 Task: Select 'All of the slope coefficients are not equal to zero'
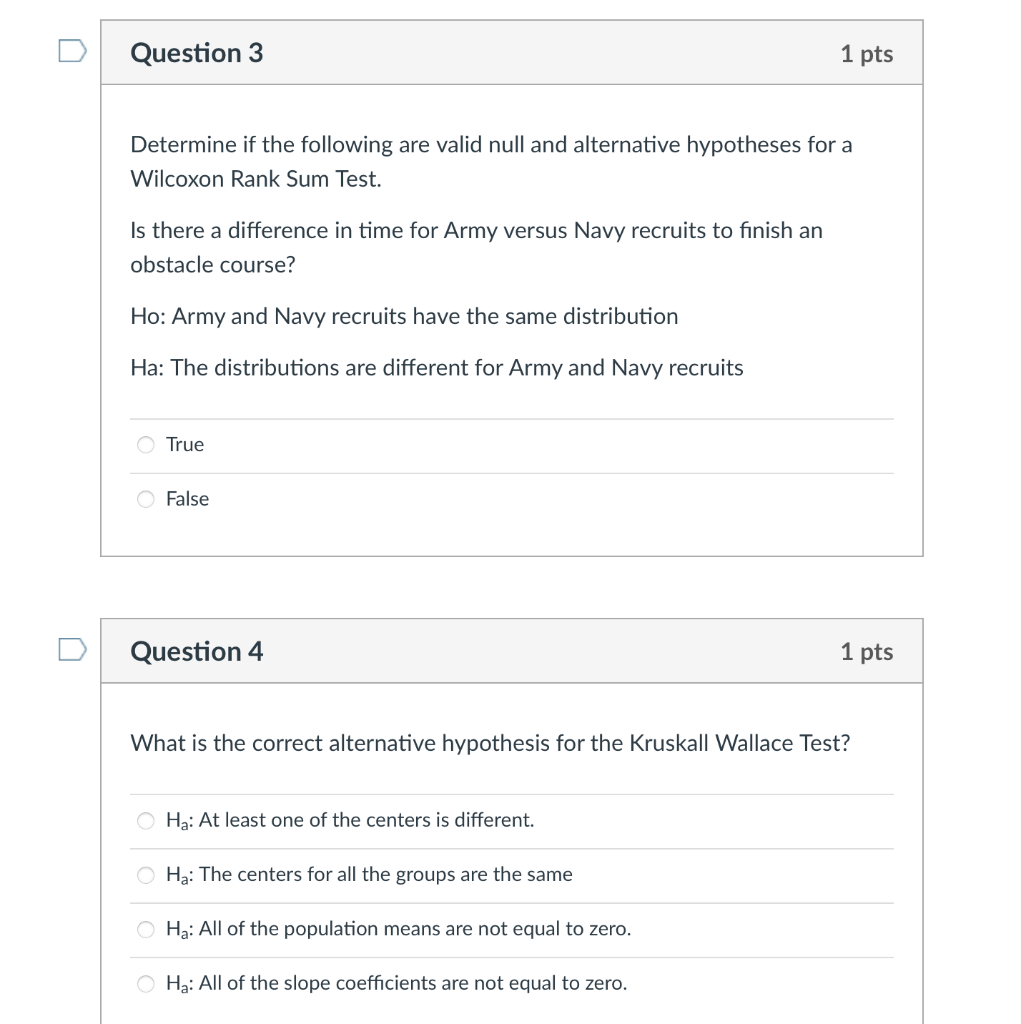pyautogui.click(x=145, y=983)
